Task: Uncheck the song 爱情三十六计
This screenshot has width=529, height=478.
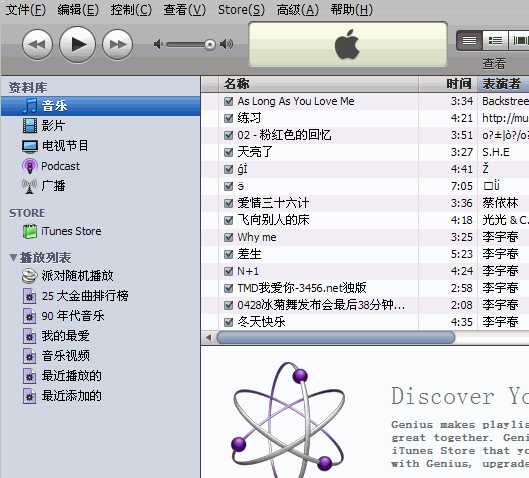Action: [x=229, y=203]
